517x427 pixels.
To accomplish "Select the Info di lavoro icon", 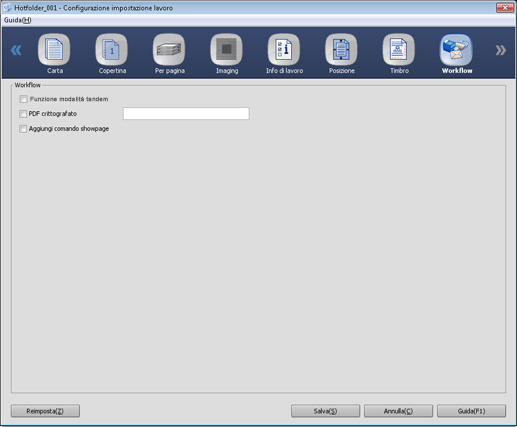I will coord(284,50).
